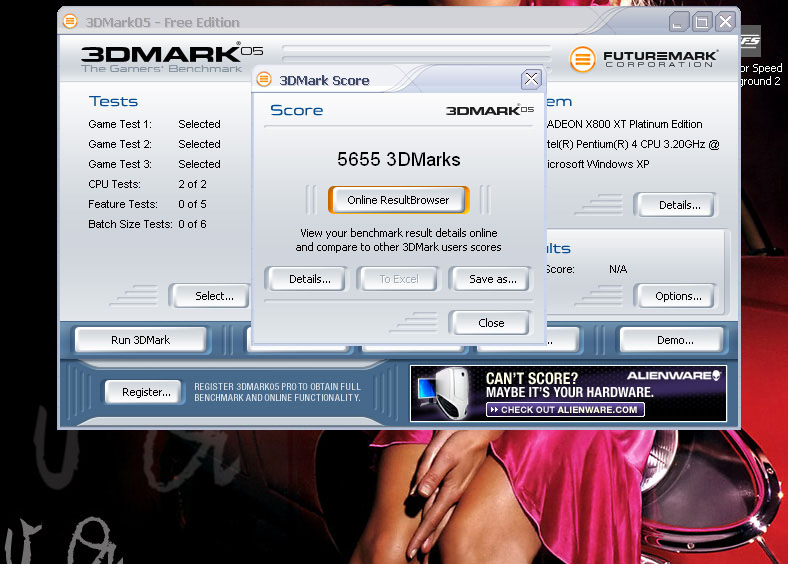
Task: Click Details in the 3DMark Score dialog
Action: [x=310, y=279]
